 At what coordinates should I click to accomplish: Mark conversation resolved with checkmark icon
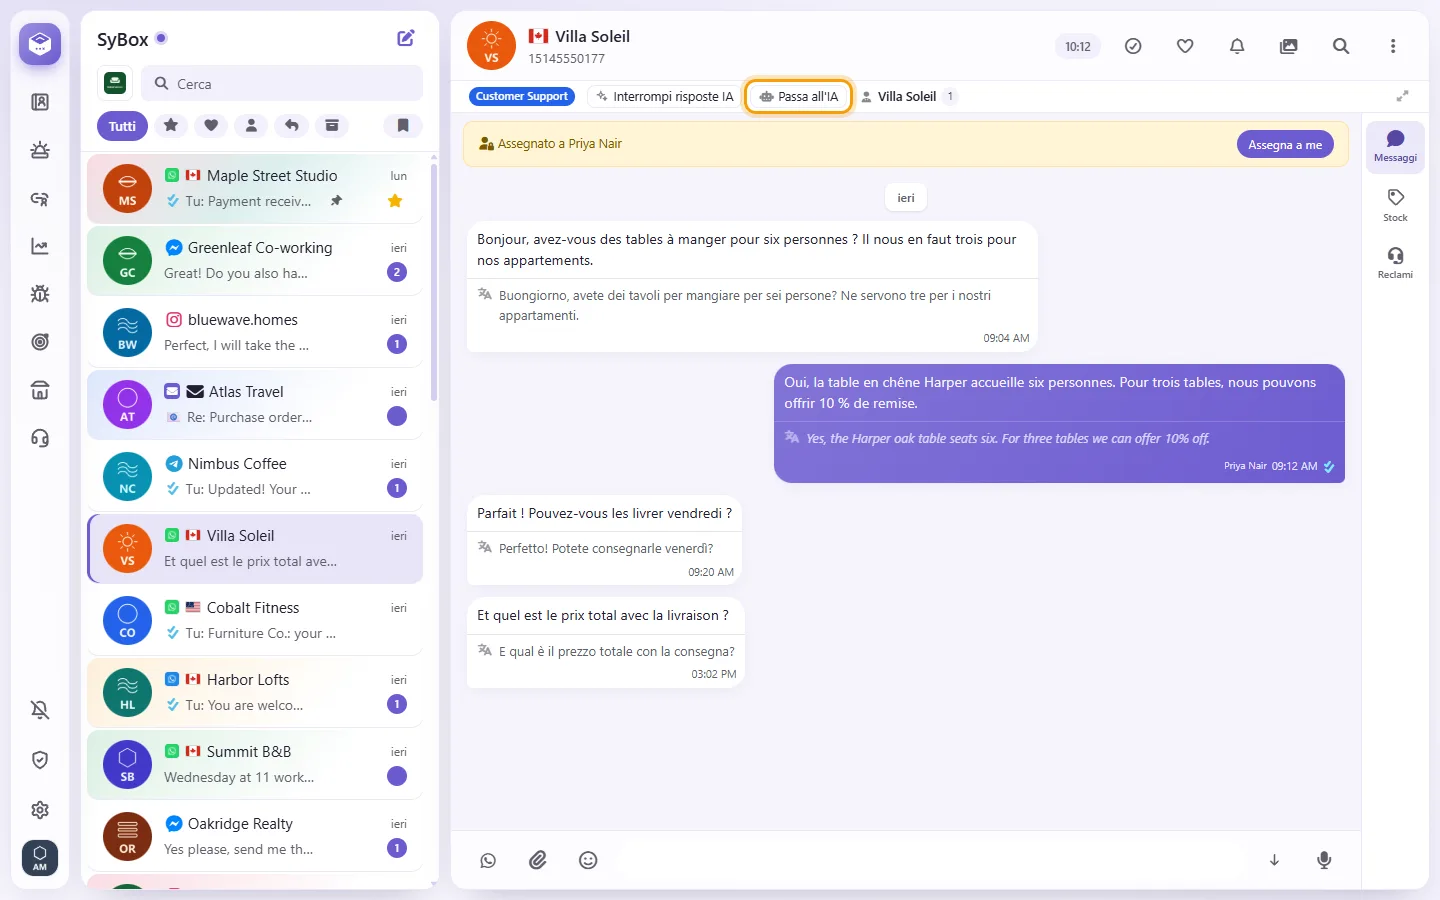[1133, 46]
